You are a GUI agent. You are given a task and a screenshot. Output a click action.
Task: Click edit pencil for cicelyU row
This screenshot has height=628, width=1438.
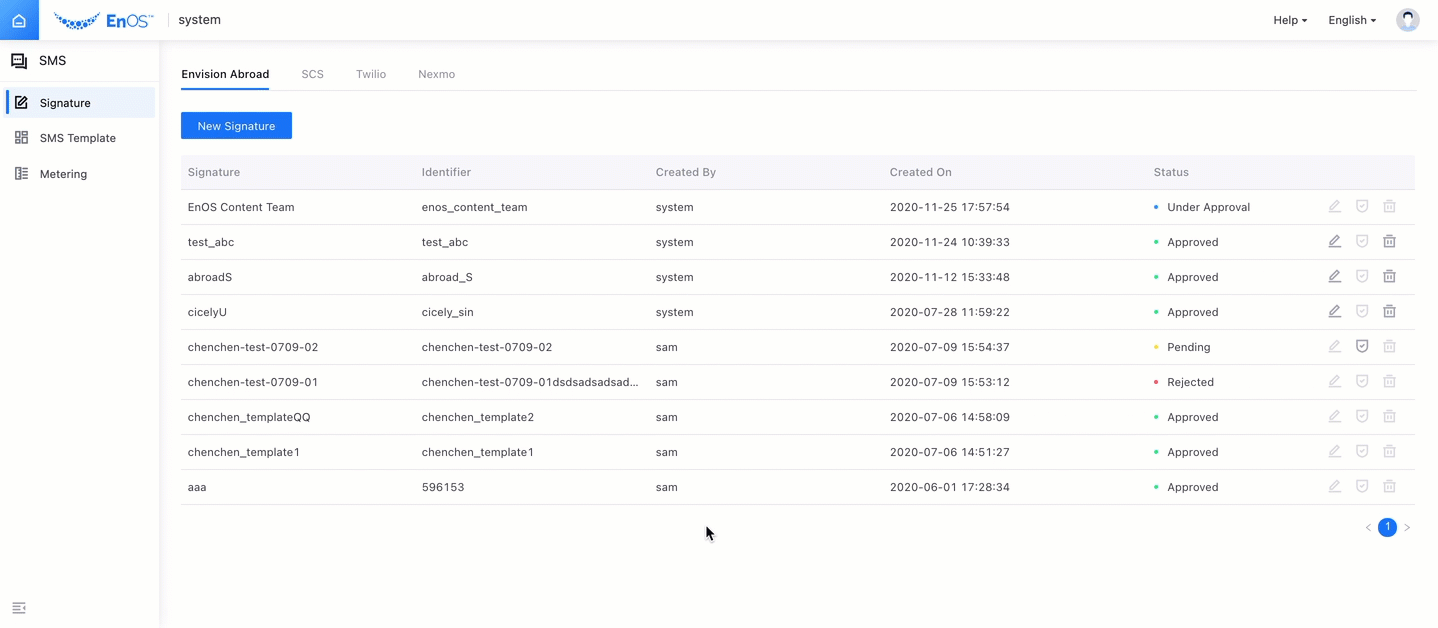coord(1334,312)
